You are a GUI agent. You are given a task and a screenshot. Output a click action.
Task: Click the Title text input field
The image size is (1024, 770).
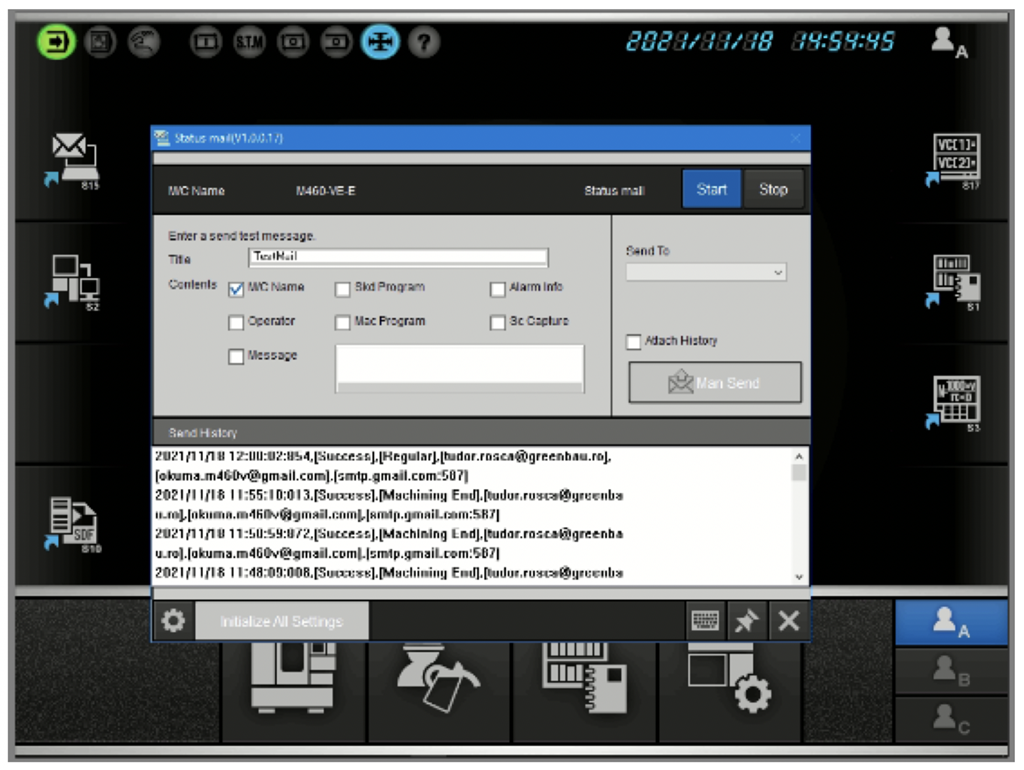(x=398, y=257)
